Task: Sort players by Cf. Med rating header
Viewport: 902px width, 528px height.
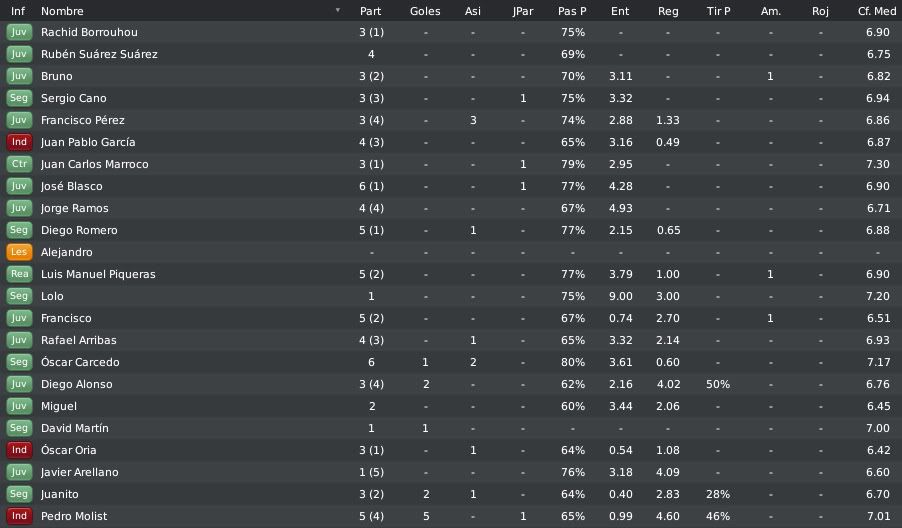Action: (877, 11)
